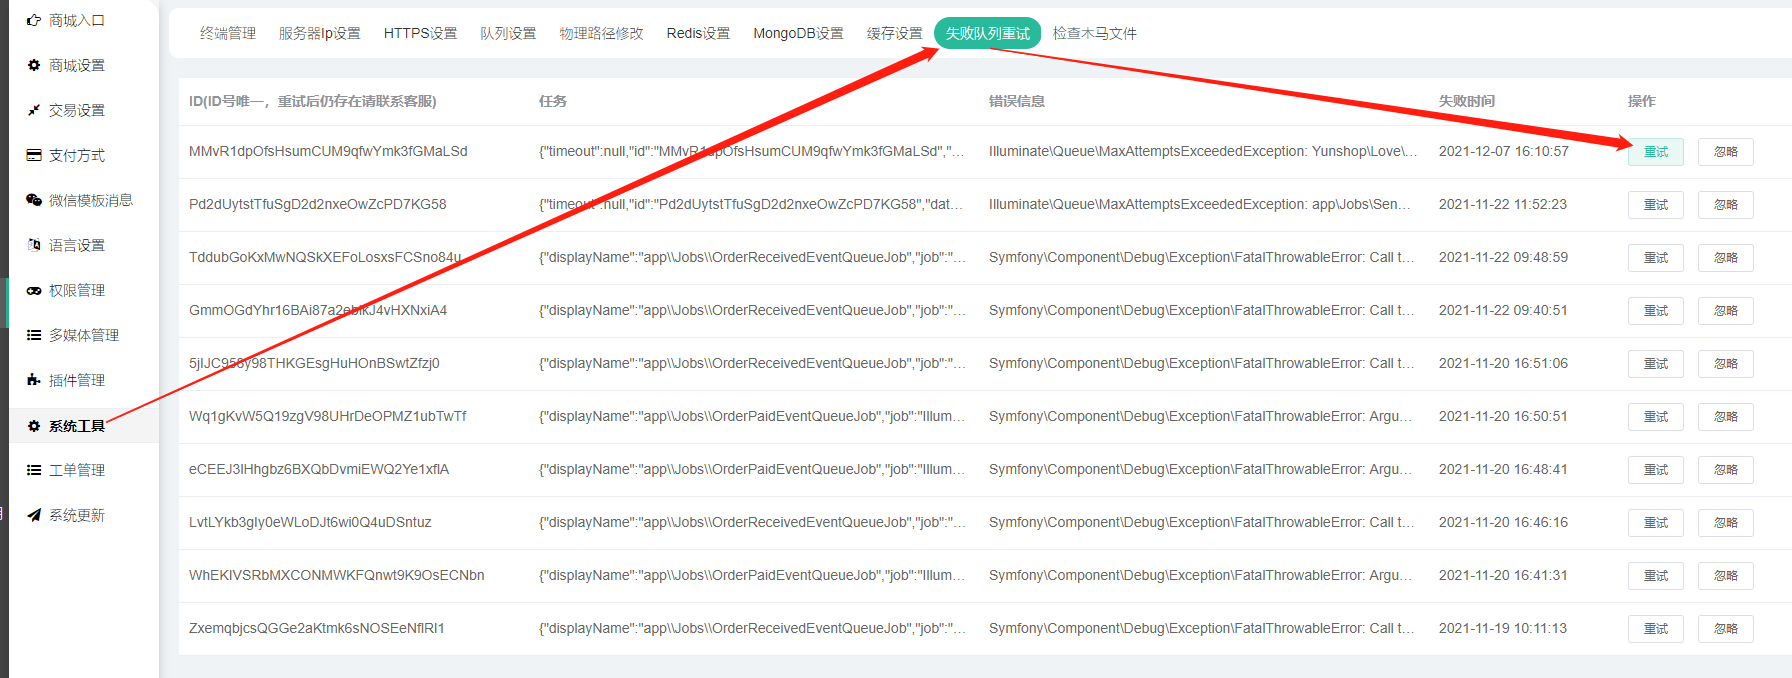Click the 交易设置 sidebar icon
This screenshot has height=678, width=1792.
34,110
